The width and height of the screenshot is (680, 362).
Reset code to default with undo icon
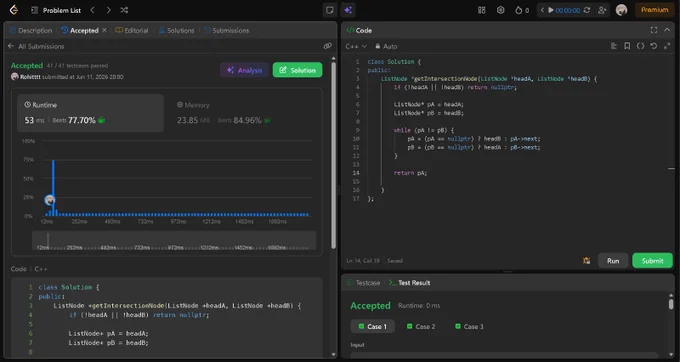[x=654, y=46]
